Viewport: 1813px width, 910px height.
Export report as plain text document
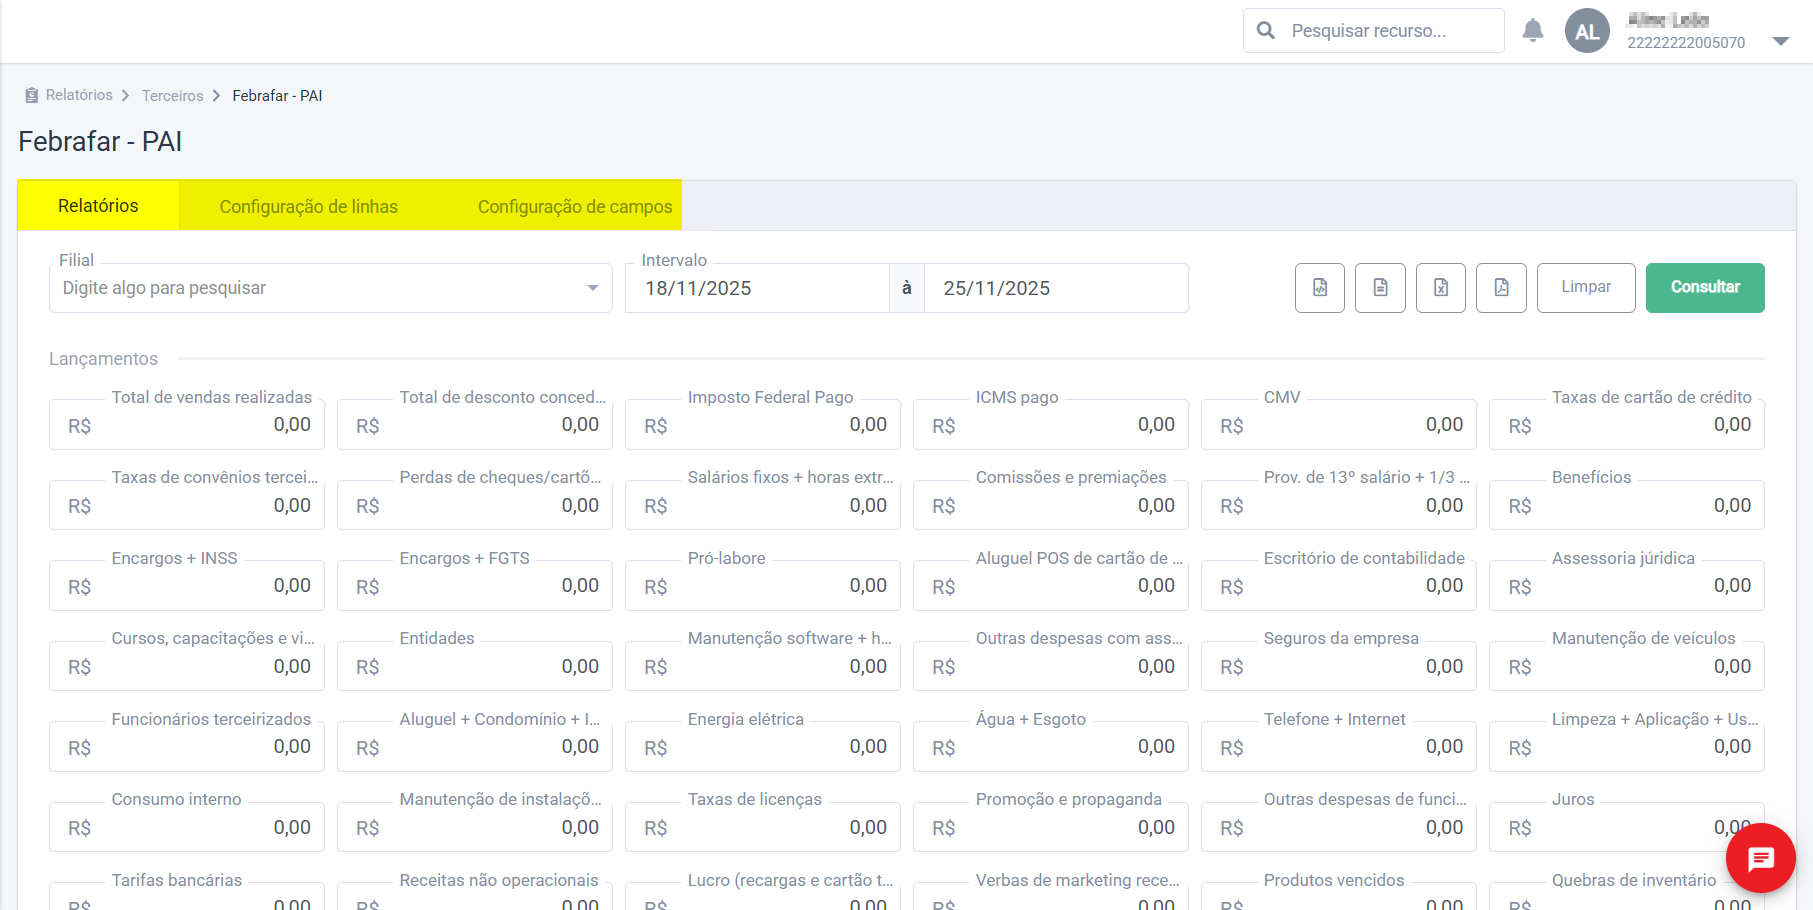[x=1380, y=288]
